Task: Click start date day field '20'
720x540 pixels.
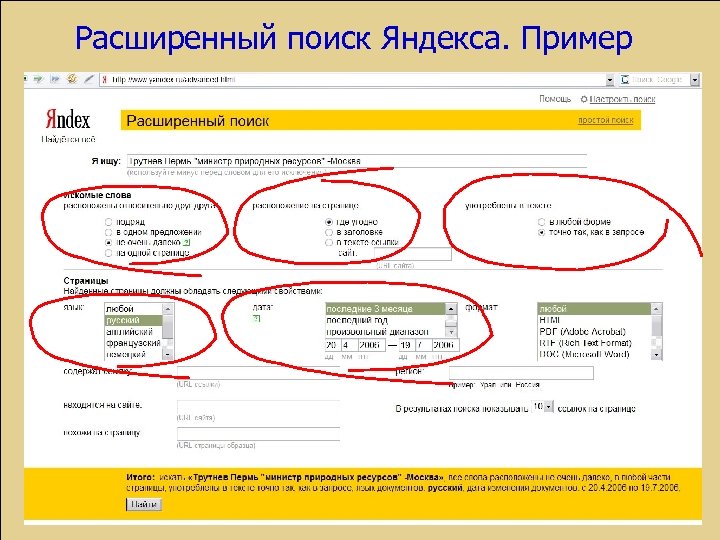Action: point(332,344)
